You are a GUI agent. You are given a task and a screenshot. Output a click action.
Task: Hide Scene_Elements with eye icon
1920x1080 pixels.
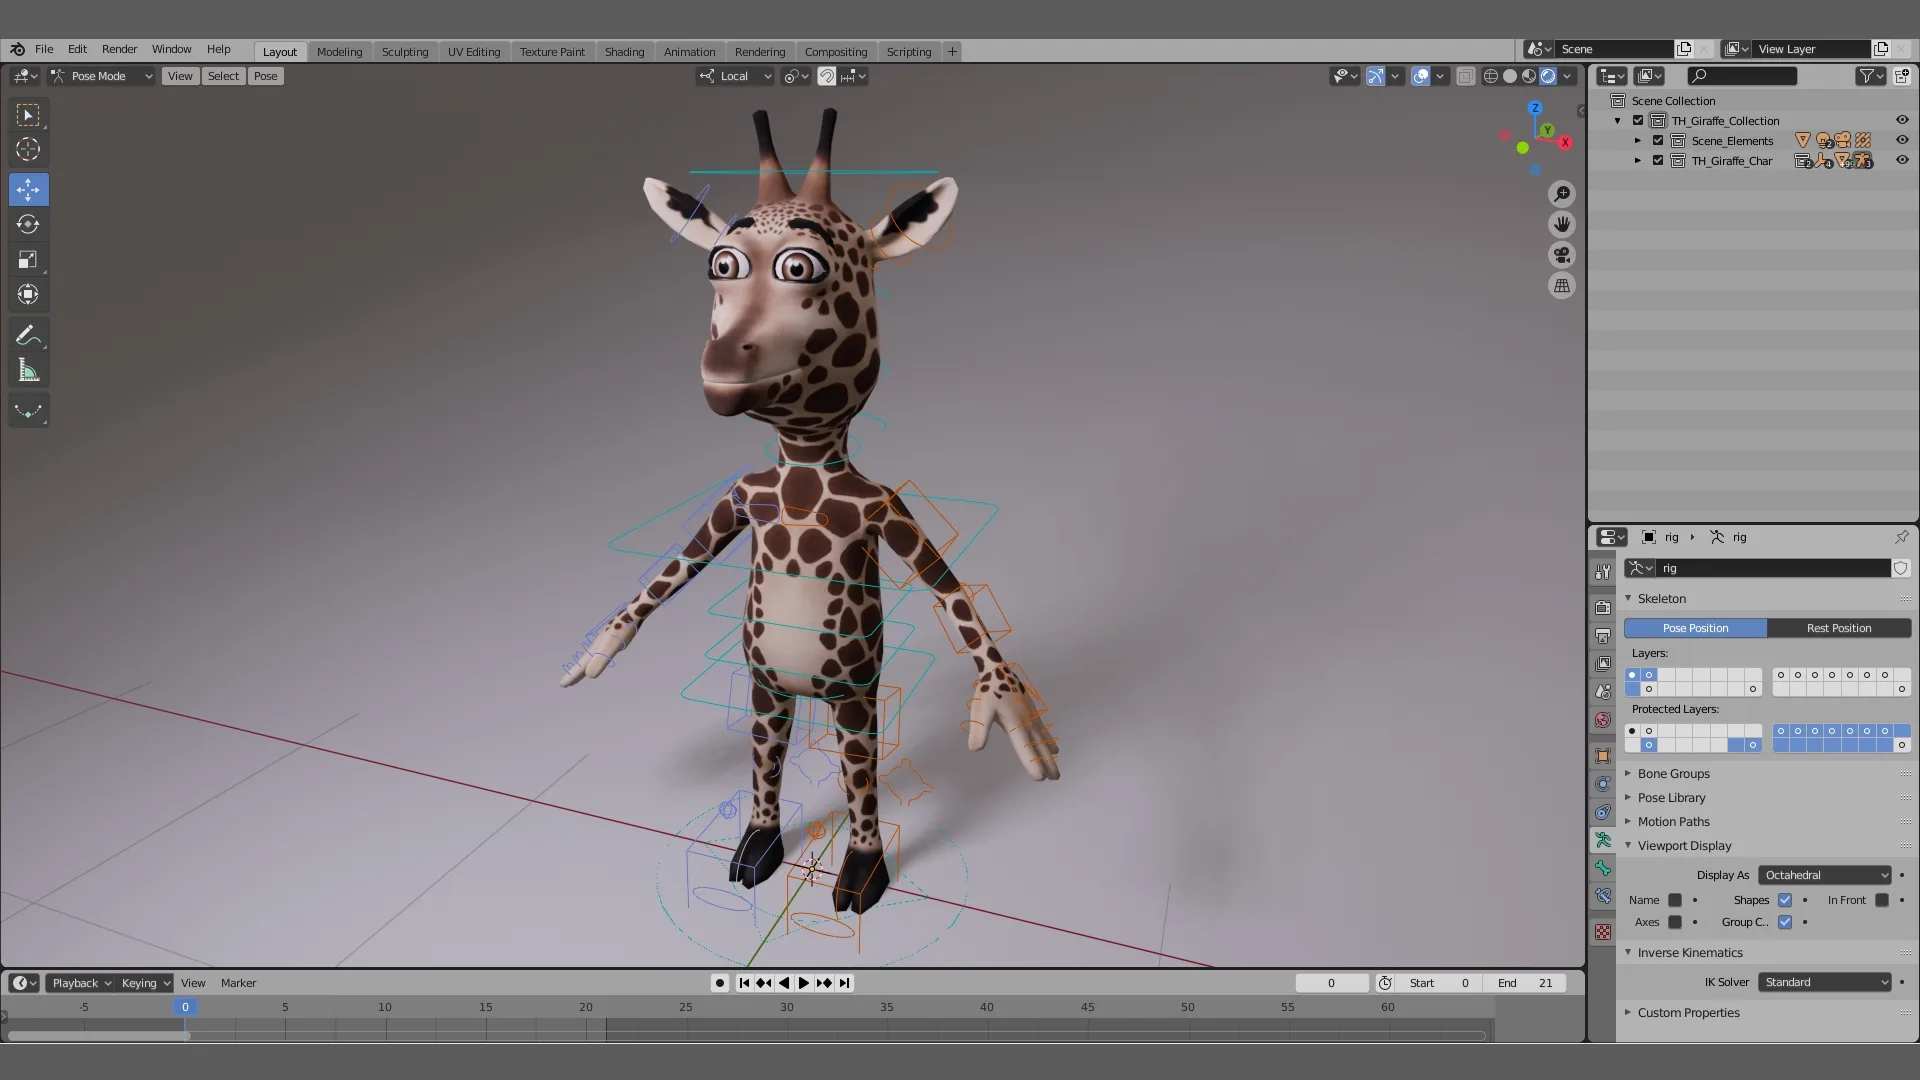click(x=1902, y=141)
